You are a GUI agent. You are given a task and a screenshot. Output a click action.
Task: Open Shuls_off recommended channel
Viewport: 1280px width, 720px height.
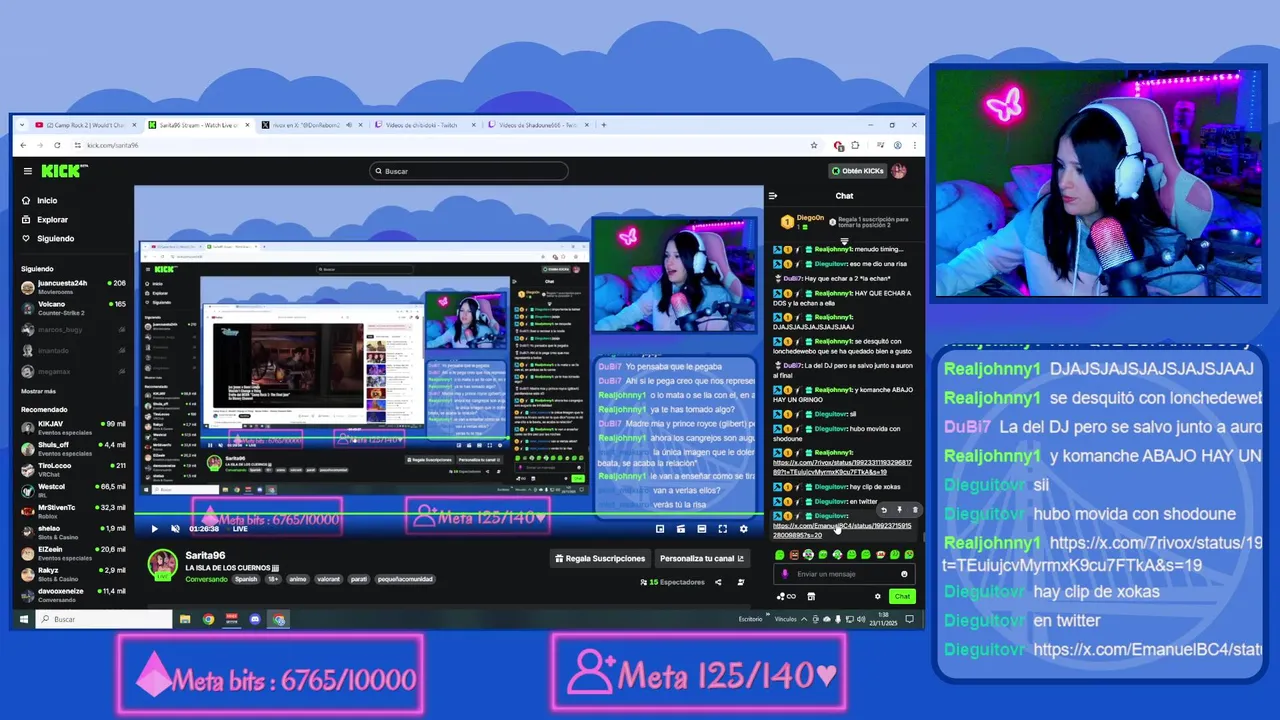pos(74,448)
